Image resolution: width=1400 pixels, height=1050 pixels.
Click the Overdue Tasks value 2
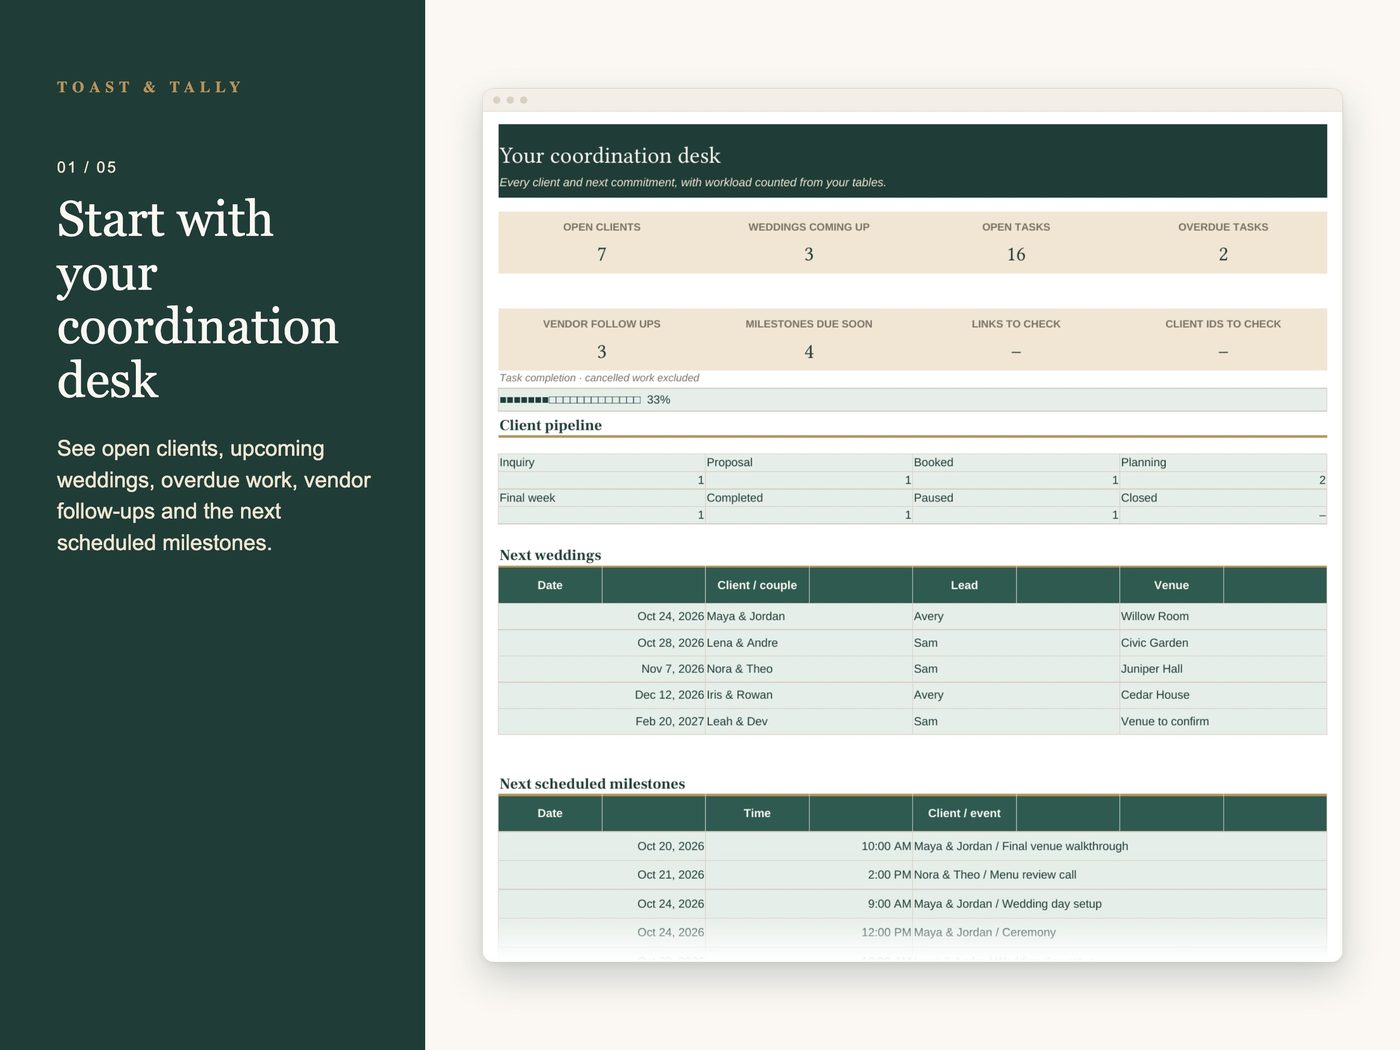click(x=1223, y=255)
